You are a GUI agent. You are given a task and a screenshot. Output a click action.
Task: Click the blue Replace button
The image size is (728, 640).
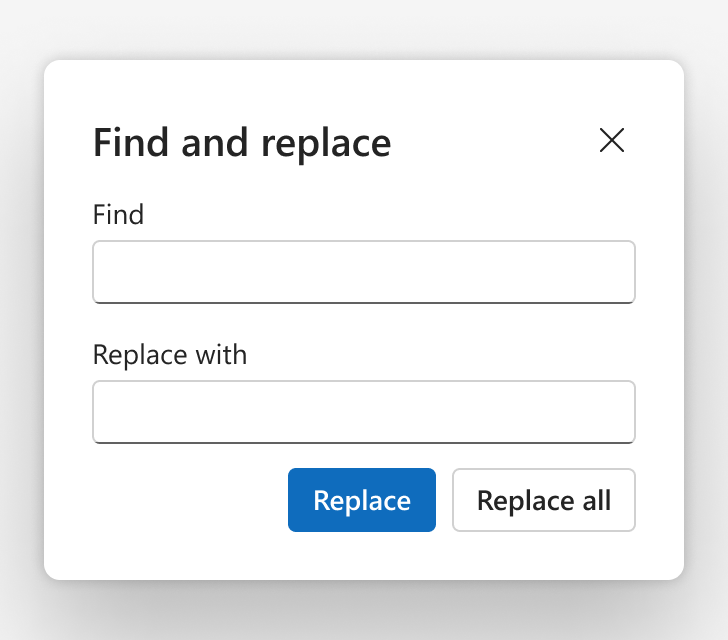pos(362,500)
